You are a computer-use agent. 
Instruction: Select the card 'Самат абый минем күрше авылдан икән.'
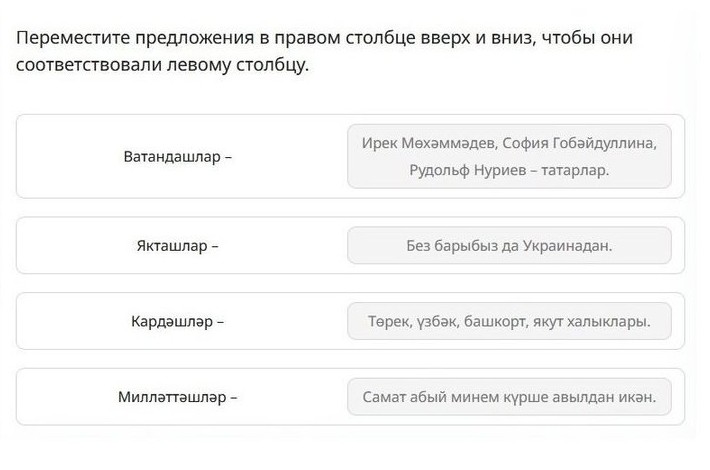coord(509,397)
